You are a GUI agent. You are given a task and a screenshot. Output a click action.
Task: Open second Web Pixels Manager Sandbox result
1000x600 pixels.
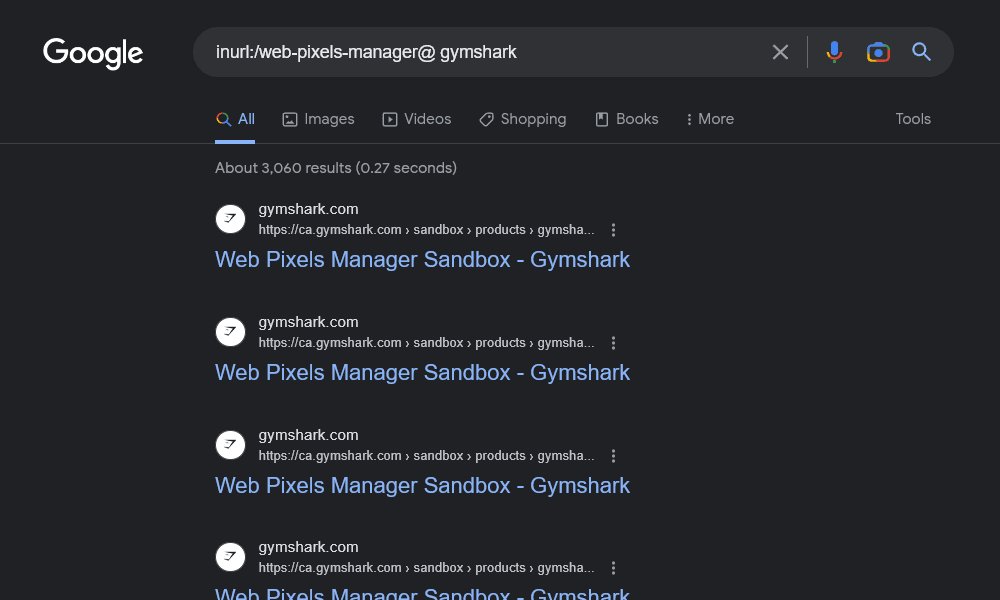point(422,372)
